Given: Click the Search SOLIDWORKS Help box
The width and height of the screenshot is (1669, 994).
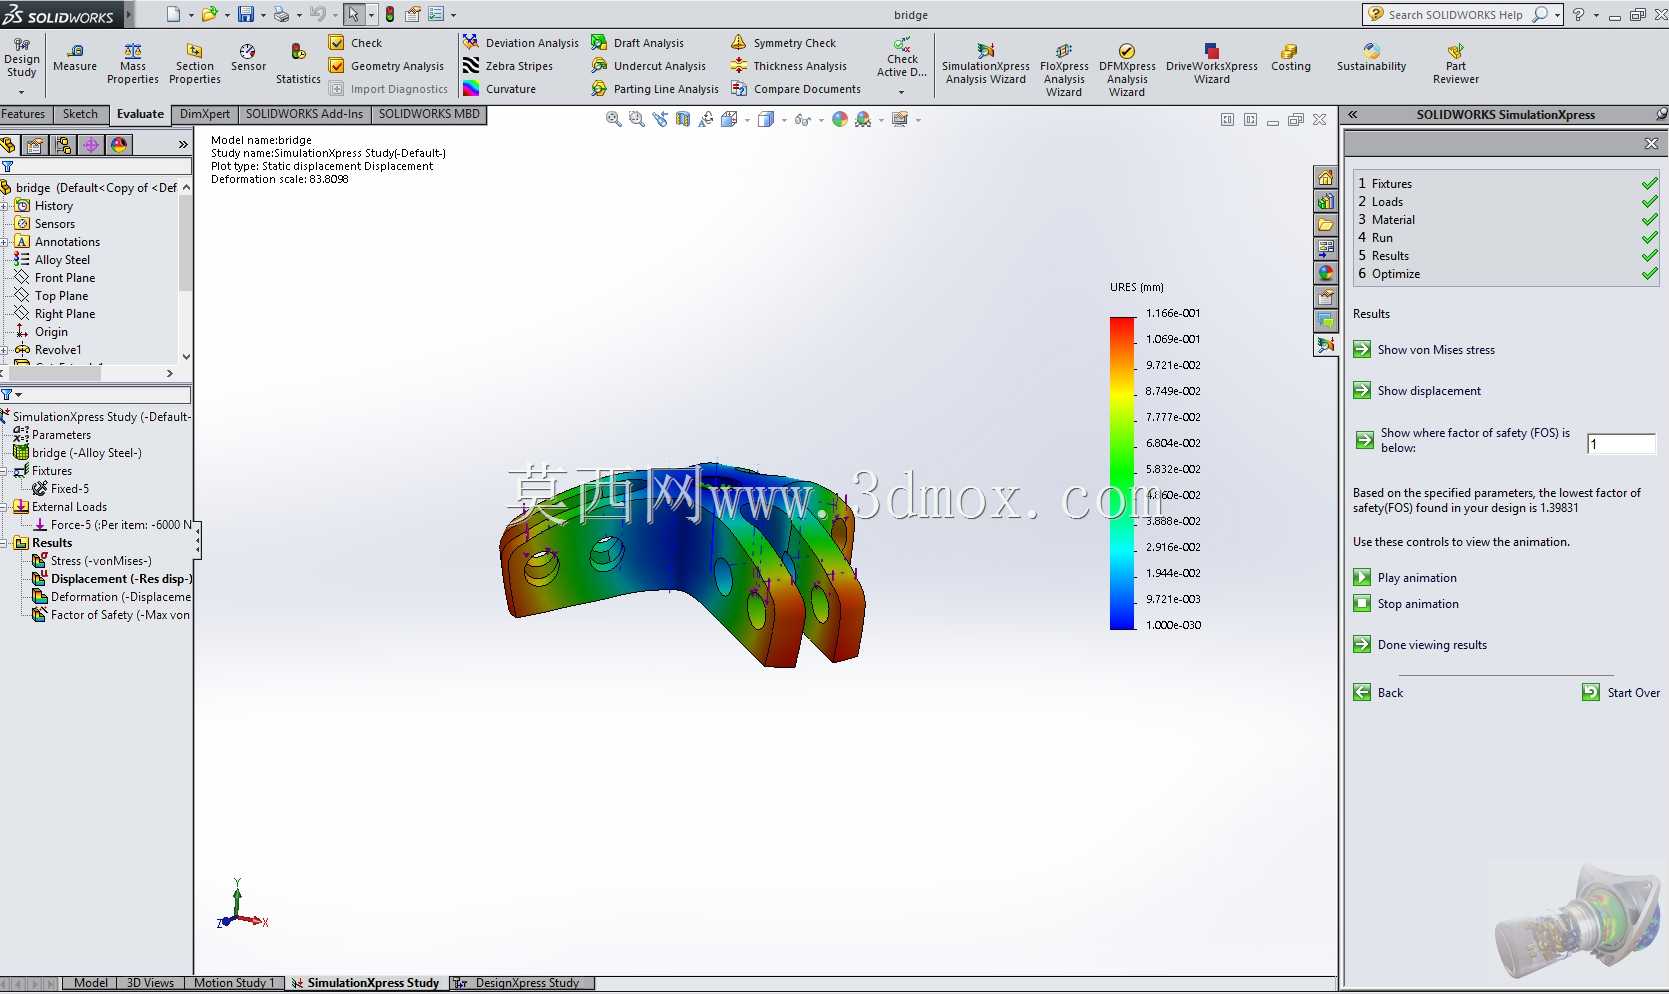Looking at the screenshot, I should point(1455,14).
